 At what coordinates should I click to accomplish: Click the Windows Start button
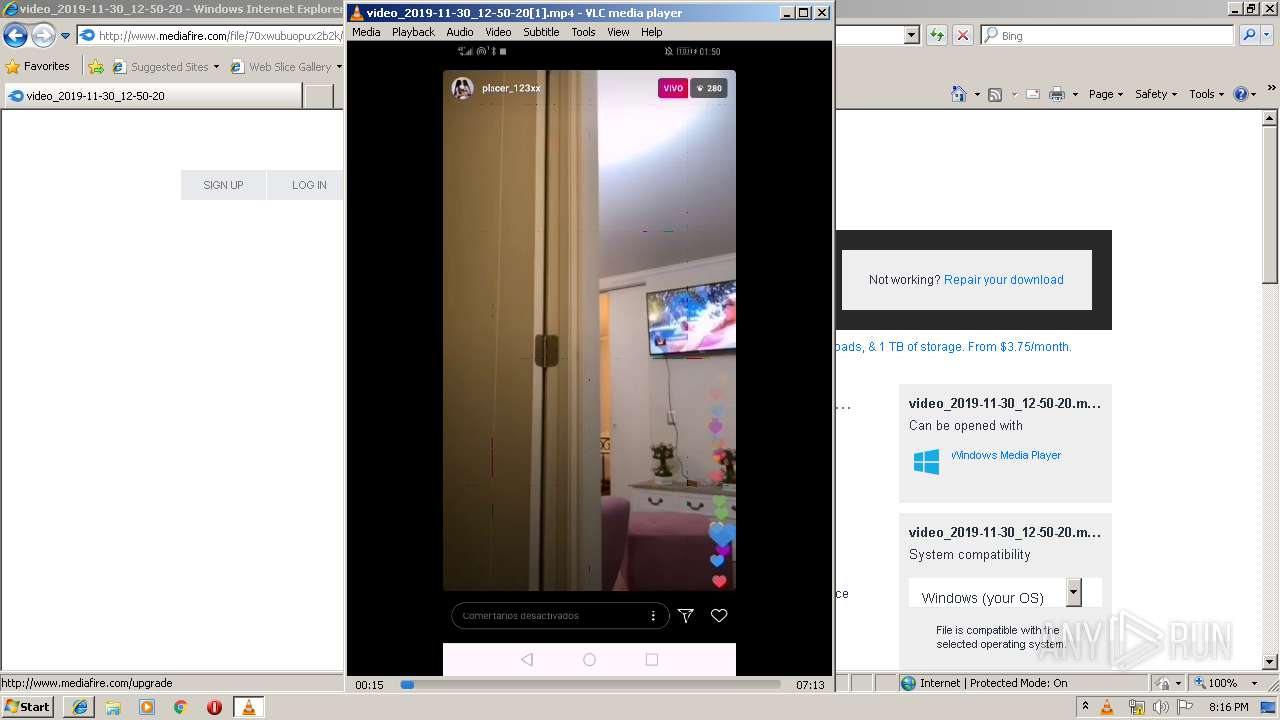pyautogui.click(x=28, y=706)
